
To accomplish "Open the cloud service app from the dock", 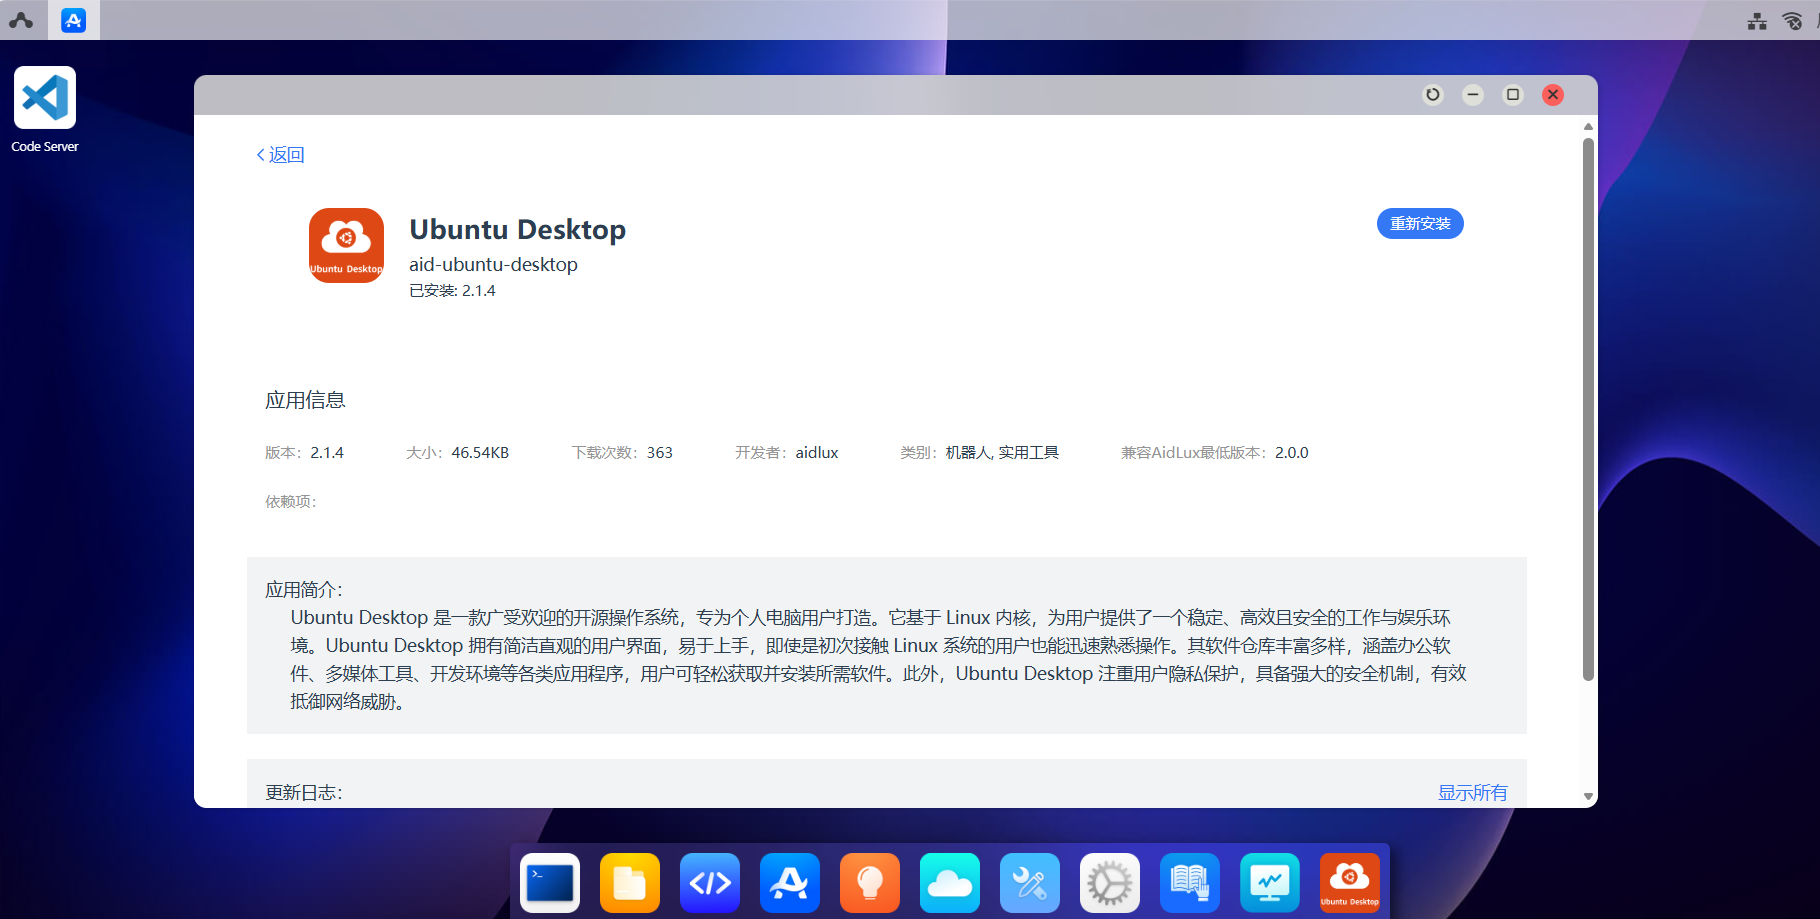I will click(950, 883).
